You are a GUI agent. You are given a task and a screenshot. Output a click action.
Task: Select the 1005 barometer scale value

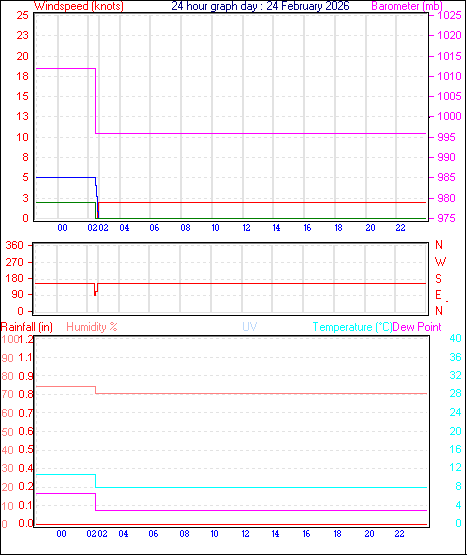pos(449,96)
